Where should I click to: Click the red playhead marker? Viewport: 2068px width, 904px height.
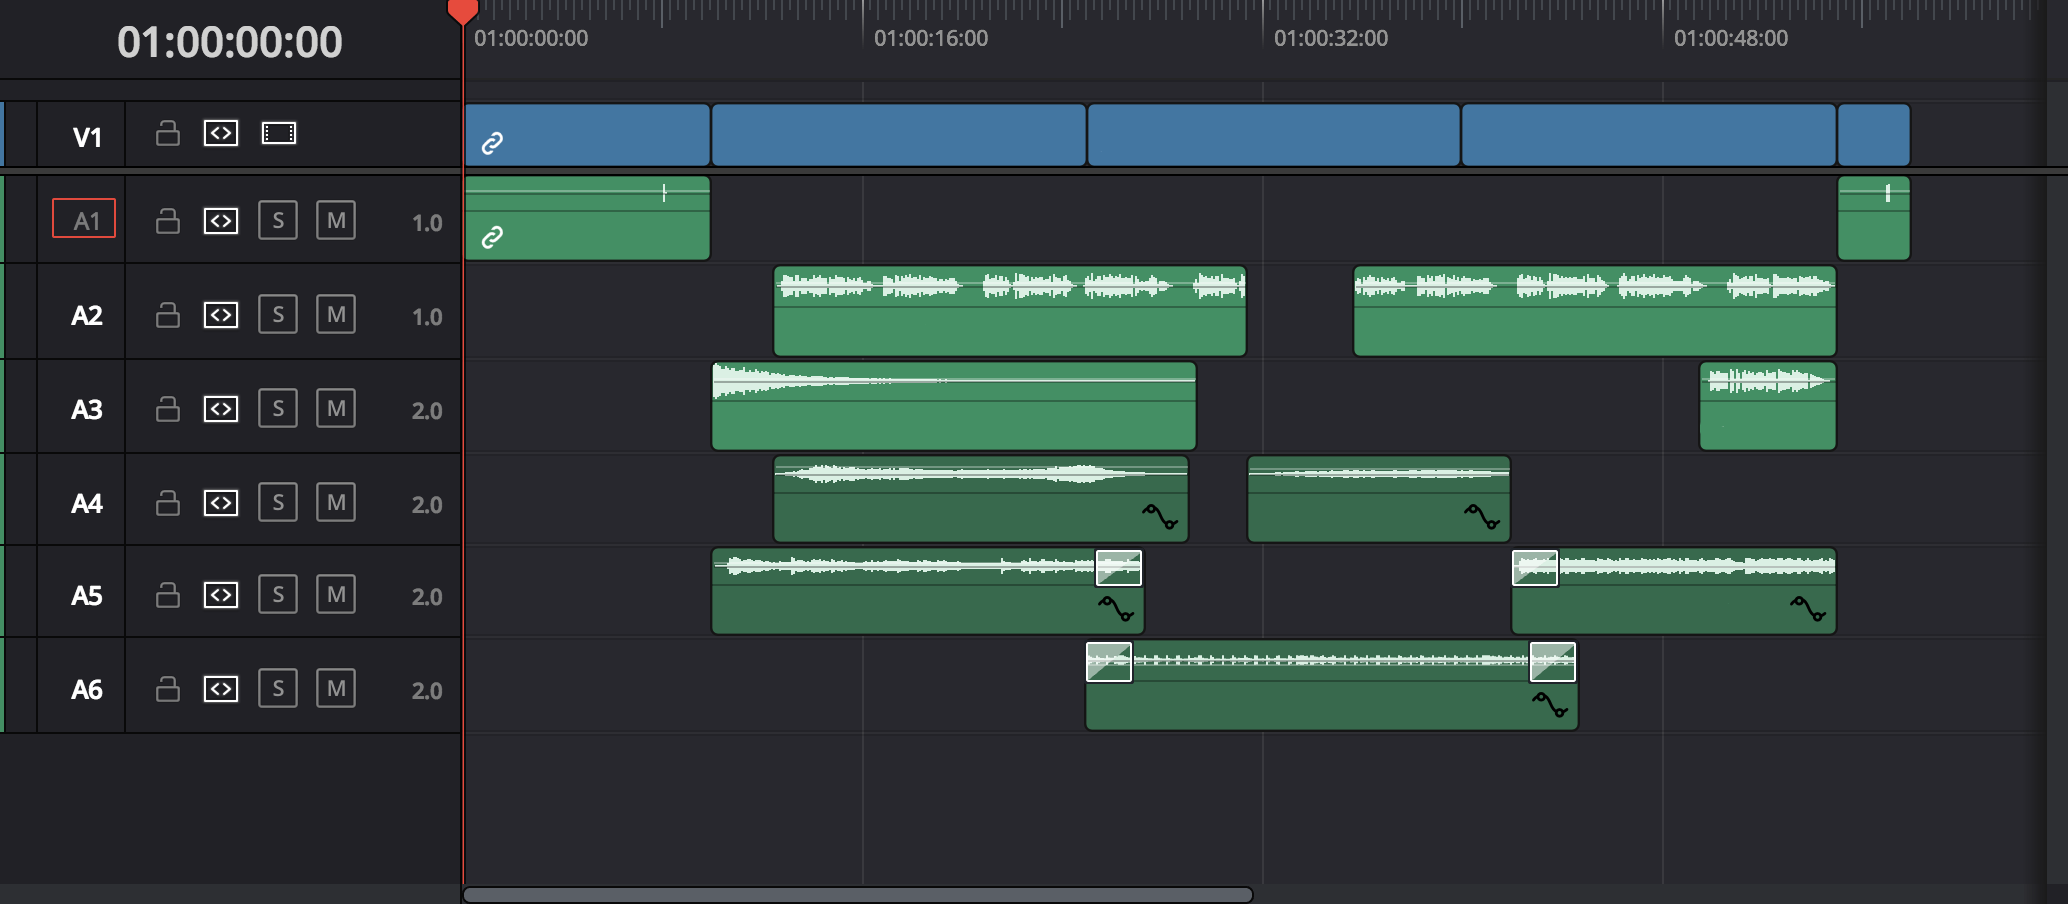(x=462, y=12)
